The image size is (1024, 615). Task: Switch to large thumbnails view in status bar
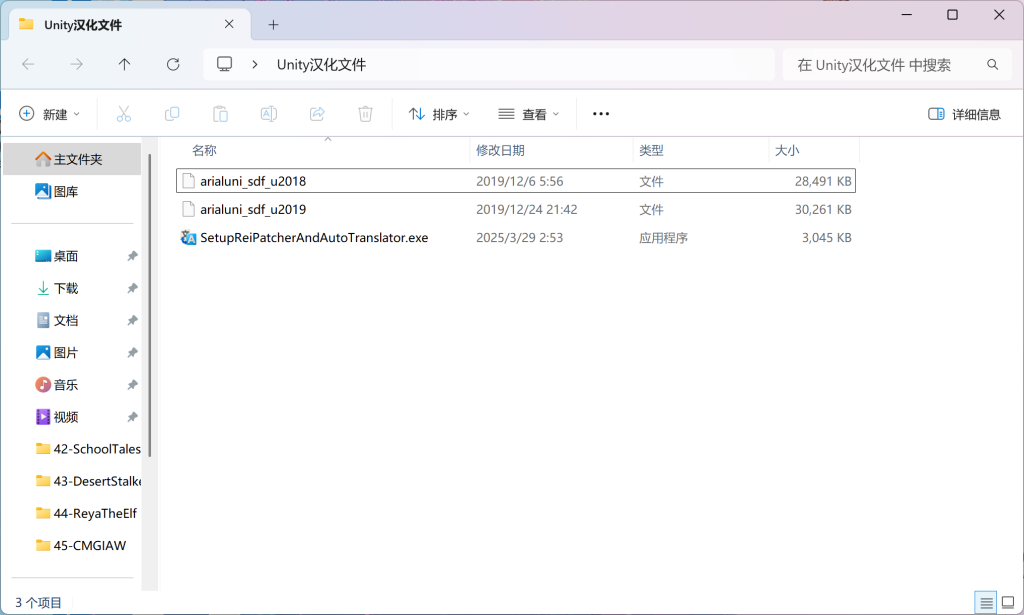1007,602
